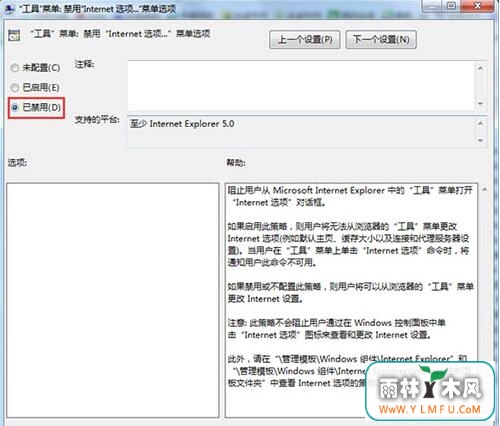Click the policy setting icon beside the heading

tap(14, 35)
